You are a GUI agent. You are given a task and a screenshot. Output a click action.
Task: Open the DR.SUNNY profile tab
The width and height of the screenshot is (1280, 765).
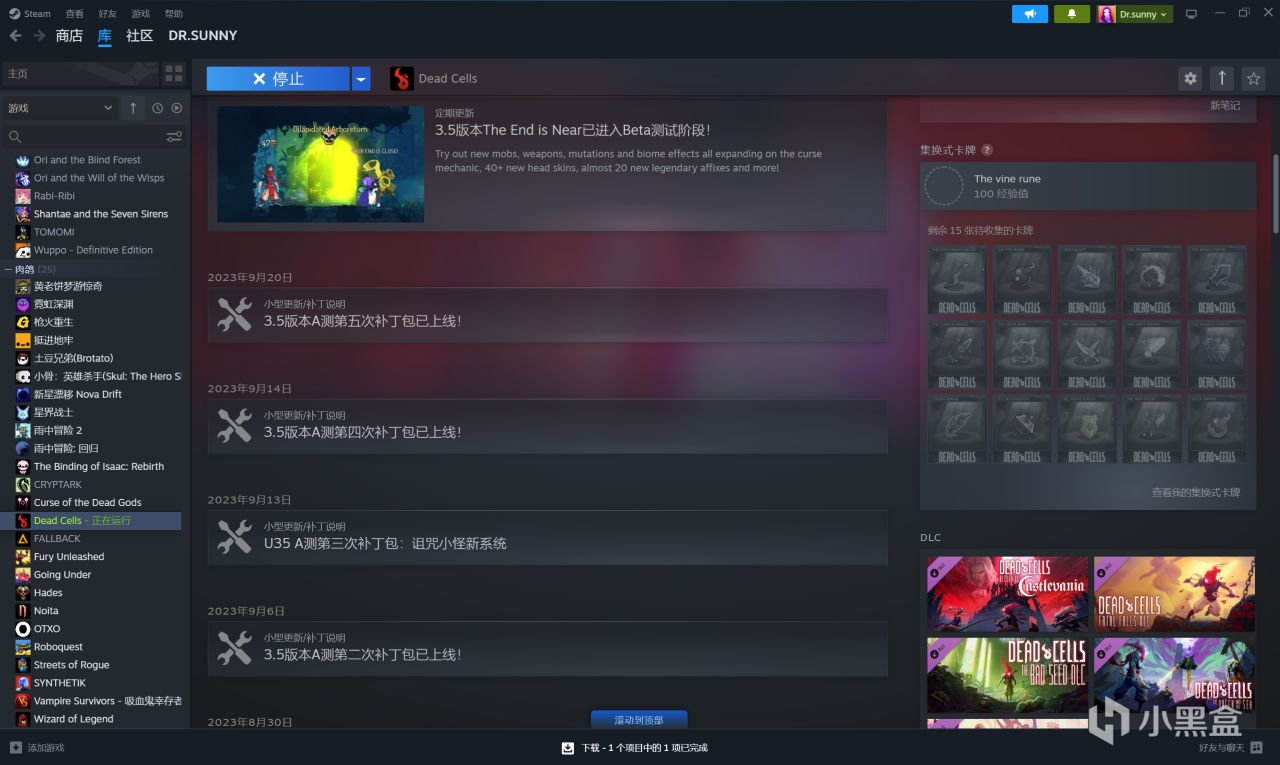tap(203, 35)
